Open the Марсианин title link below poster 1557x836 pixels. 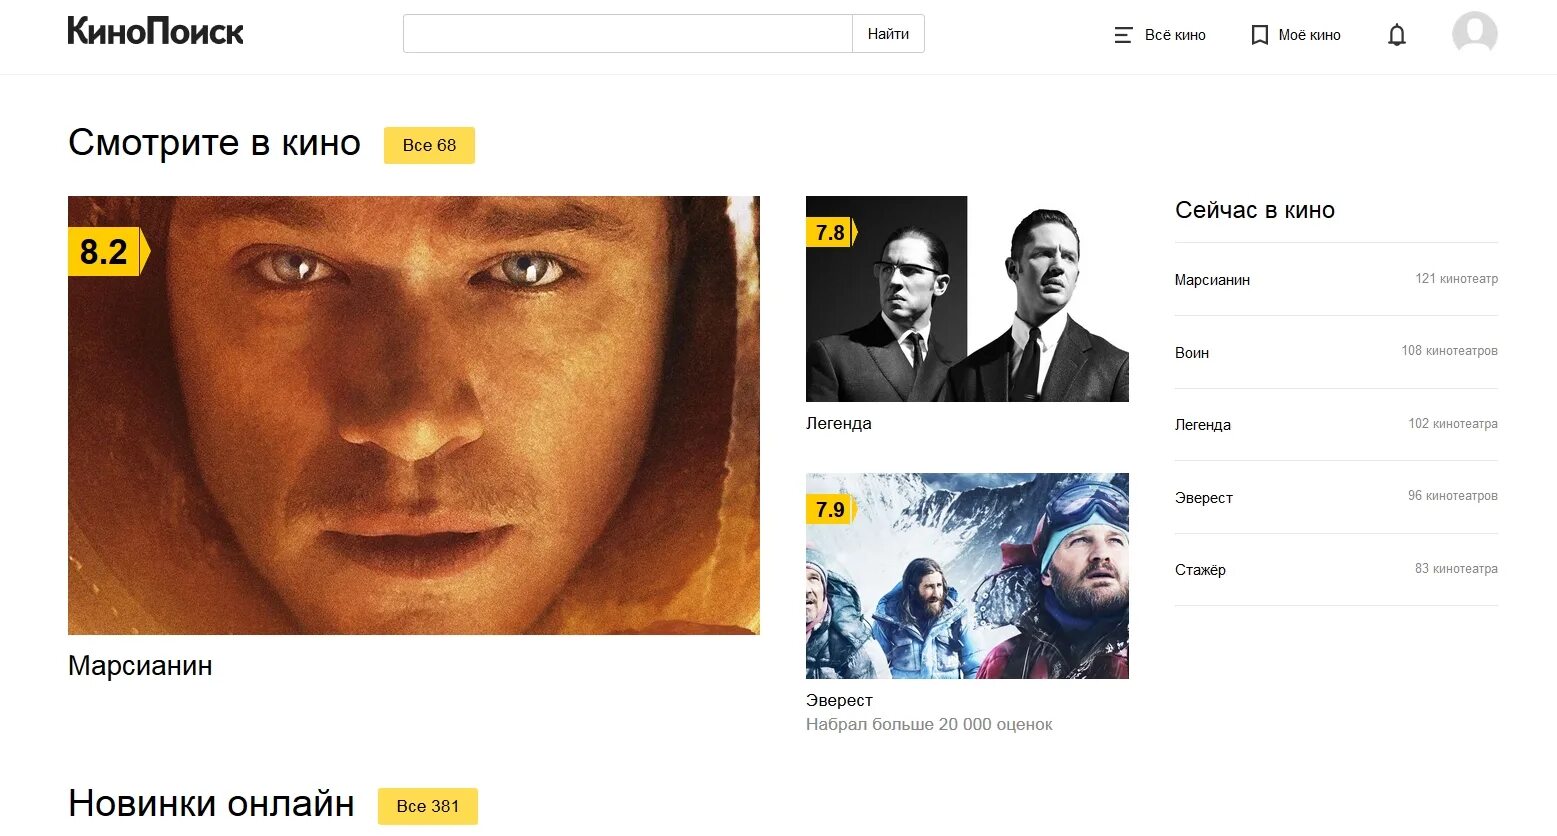tap(140, 666)
